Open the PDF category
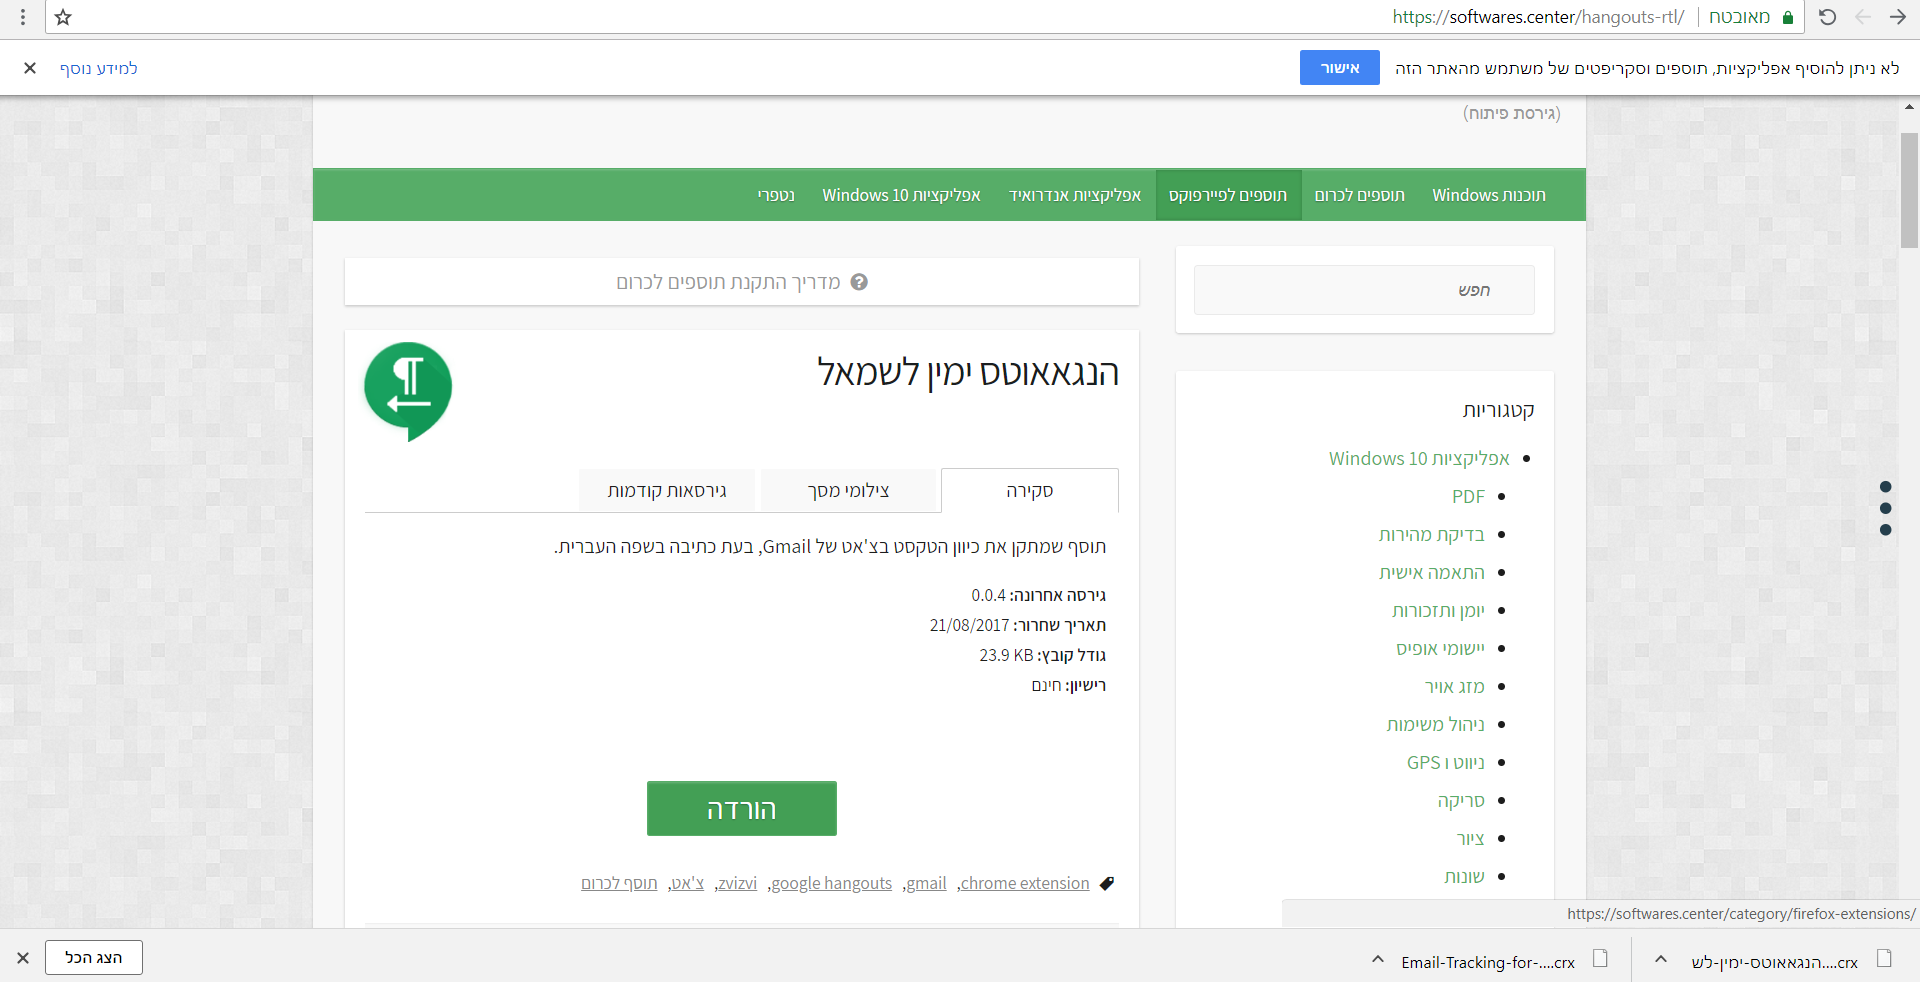 (x=1468, y=496)
